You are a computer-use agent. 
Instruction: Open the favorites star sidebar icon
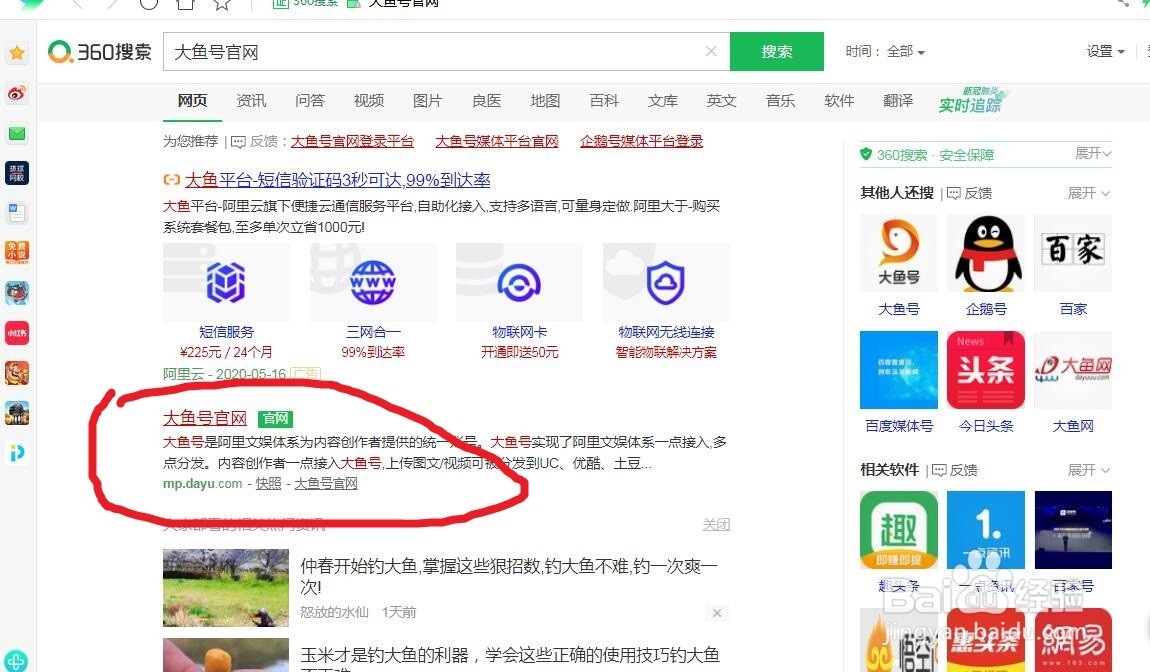click(17, 53)
